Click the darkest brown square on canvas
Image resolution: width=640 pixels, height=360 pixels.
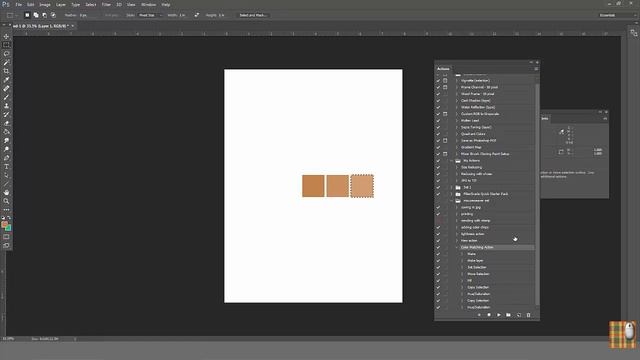pyautogui.click(x=313, y=186)
